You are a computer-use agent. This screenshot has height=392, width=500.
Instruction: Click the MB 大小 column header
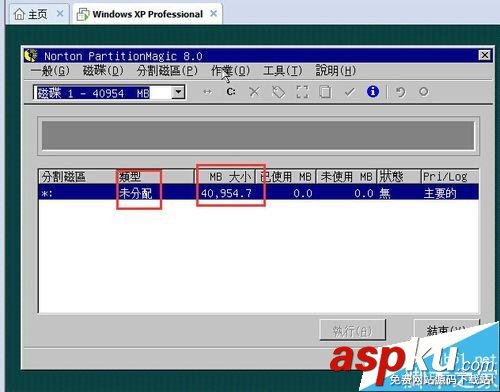click(x=225, y=176)
